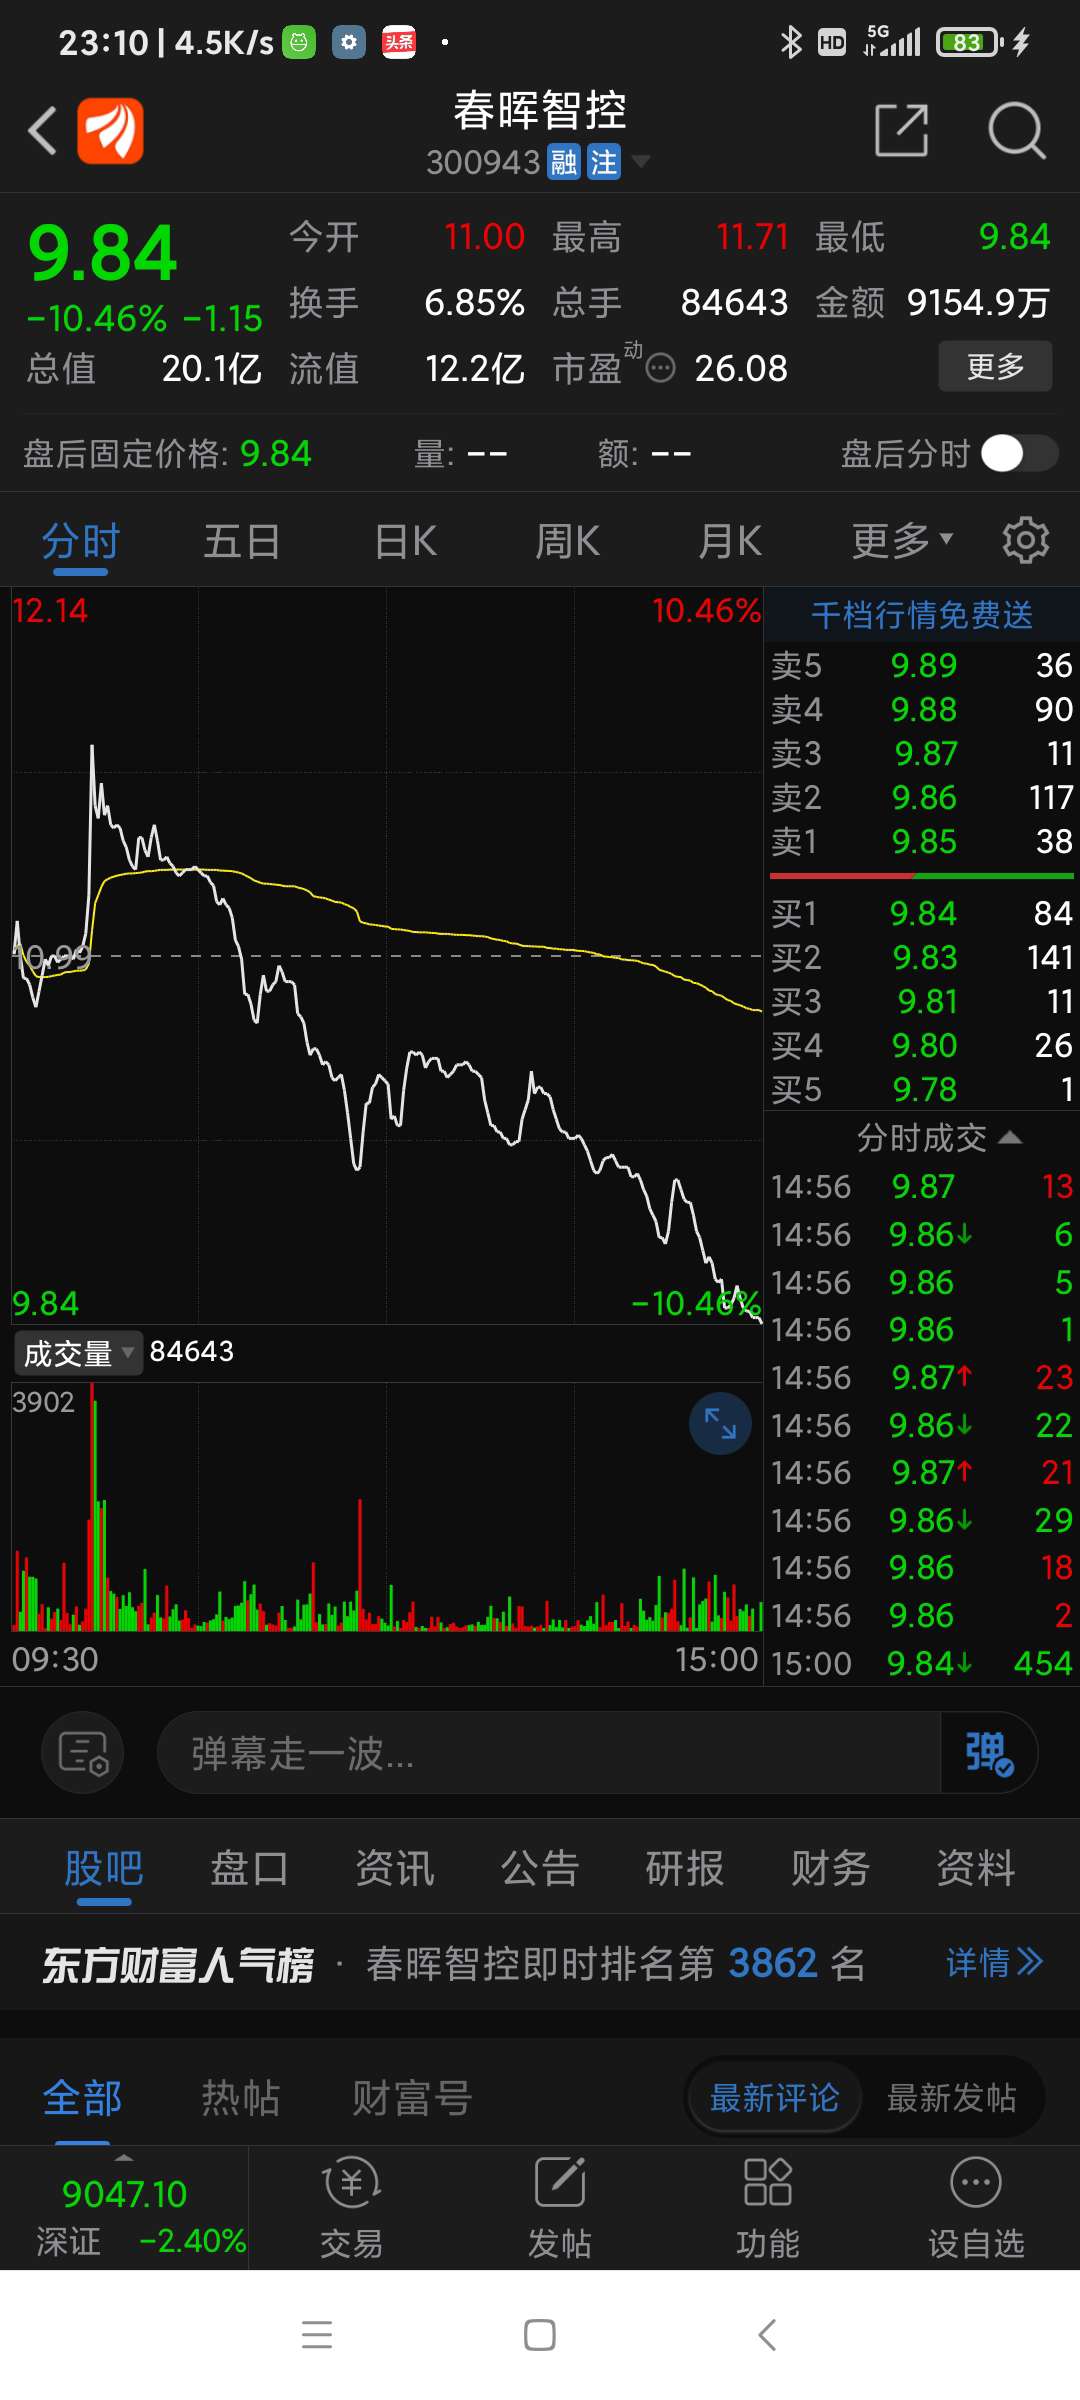Open the 研报 research tab

pyautogui.click(x=685, y=1868)
